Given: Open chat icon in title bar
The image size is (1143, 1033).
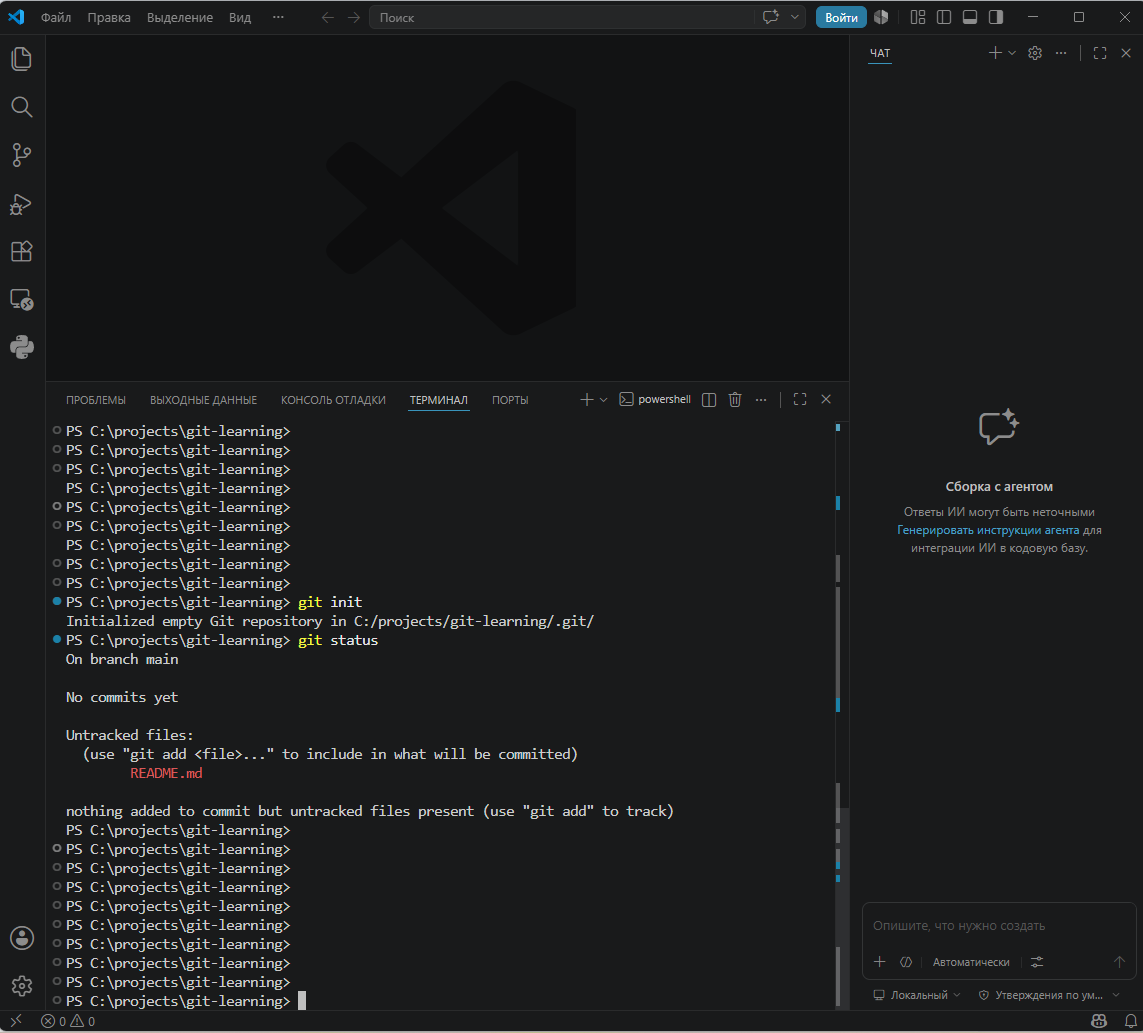Looking at the screenshot, I should pyautogui.click(x=771, y=17).
